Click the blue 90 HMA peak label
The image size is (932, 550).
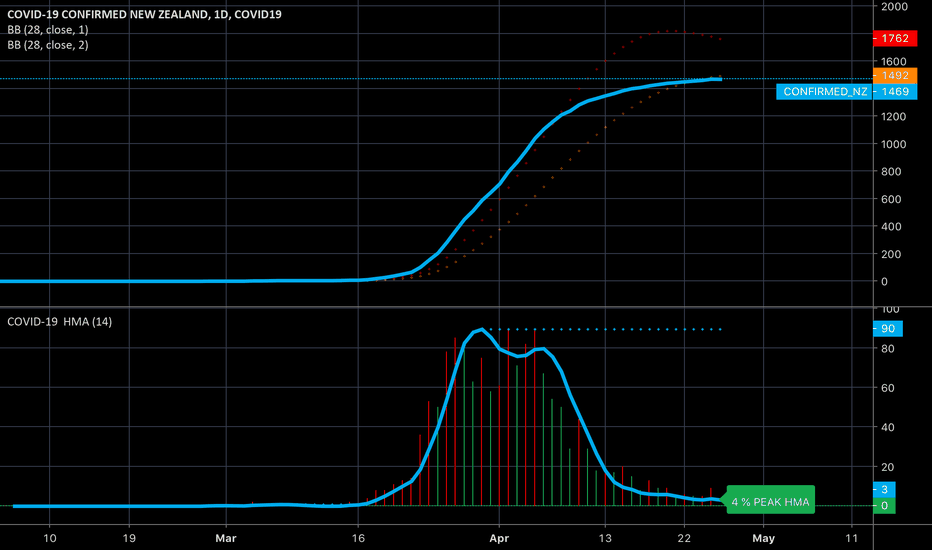coord(888,329)
